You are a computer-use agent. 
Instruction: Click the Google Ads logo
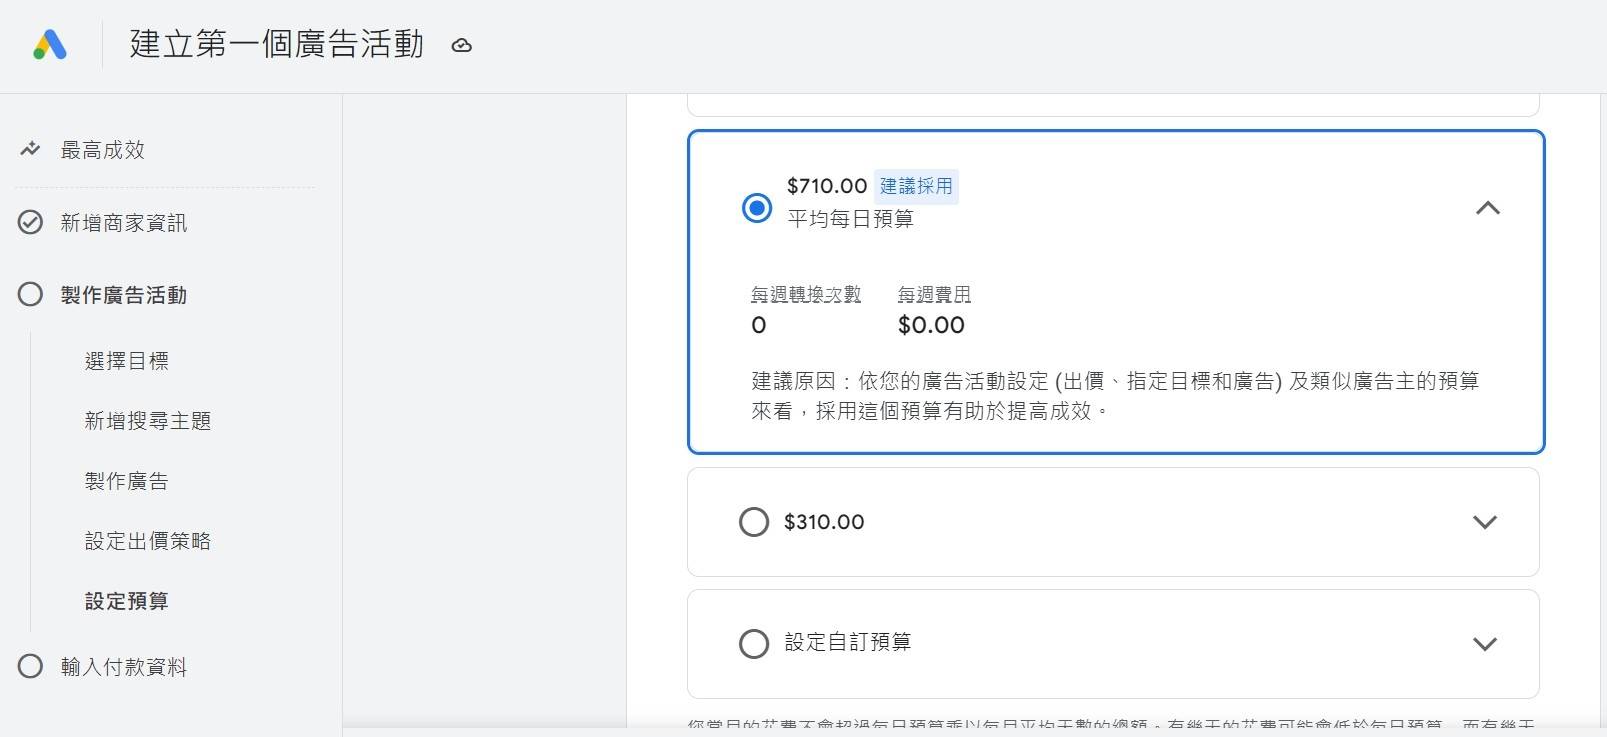point(49,45)
